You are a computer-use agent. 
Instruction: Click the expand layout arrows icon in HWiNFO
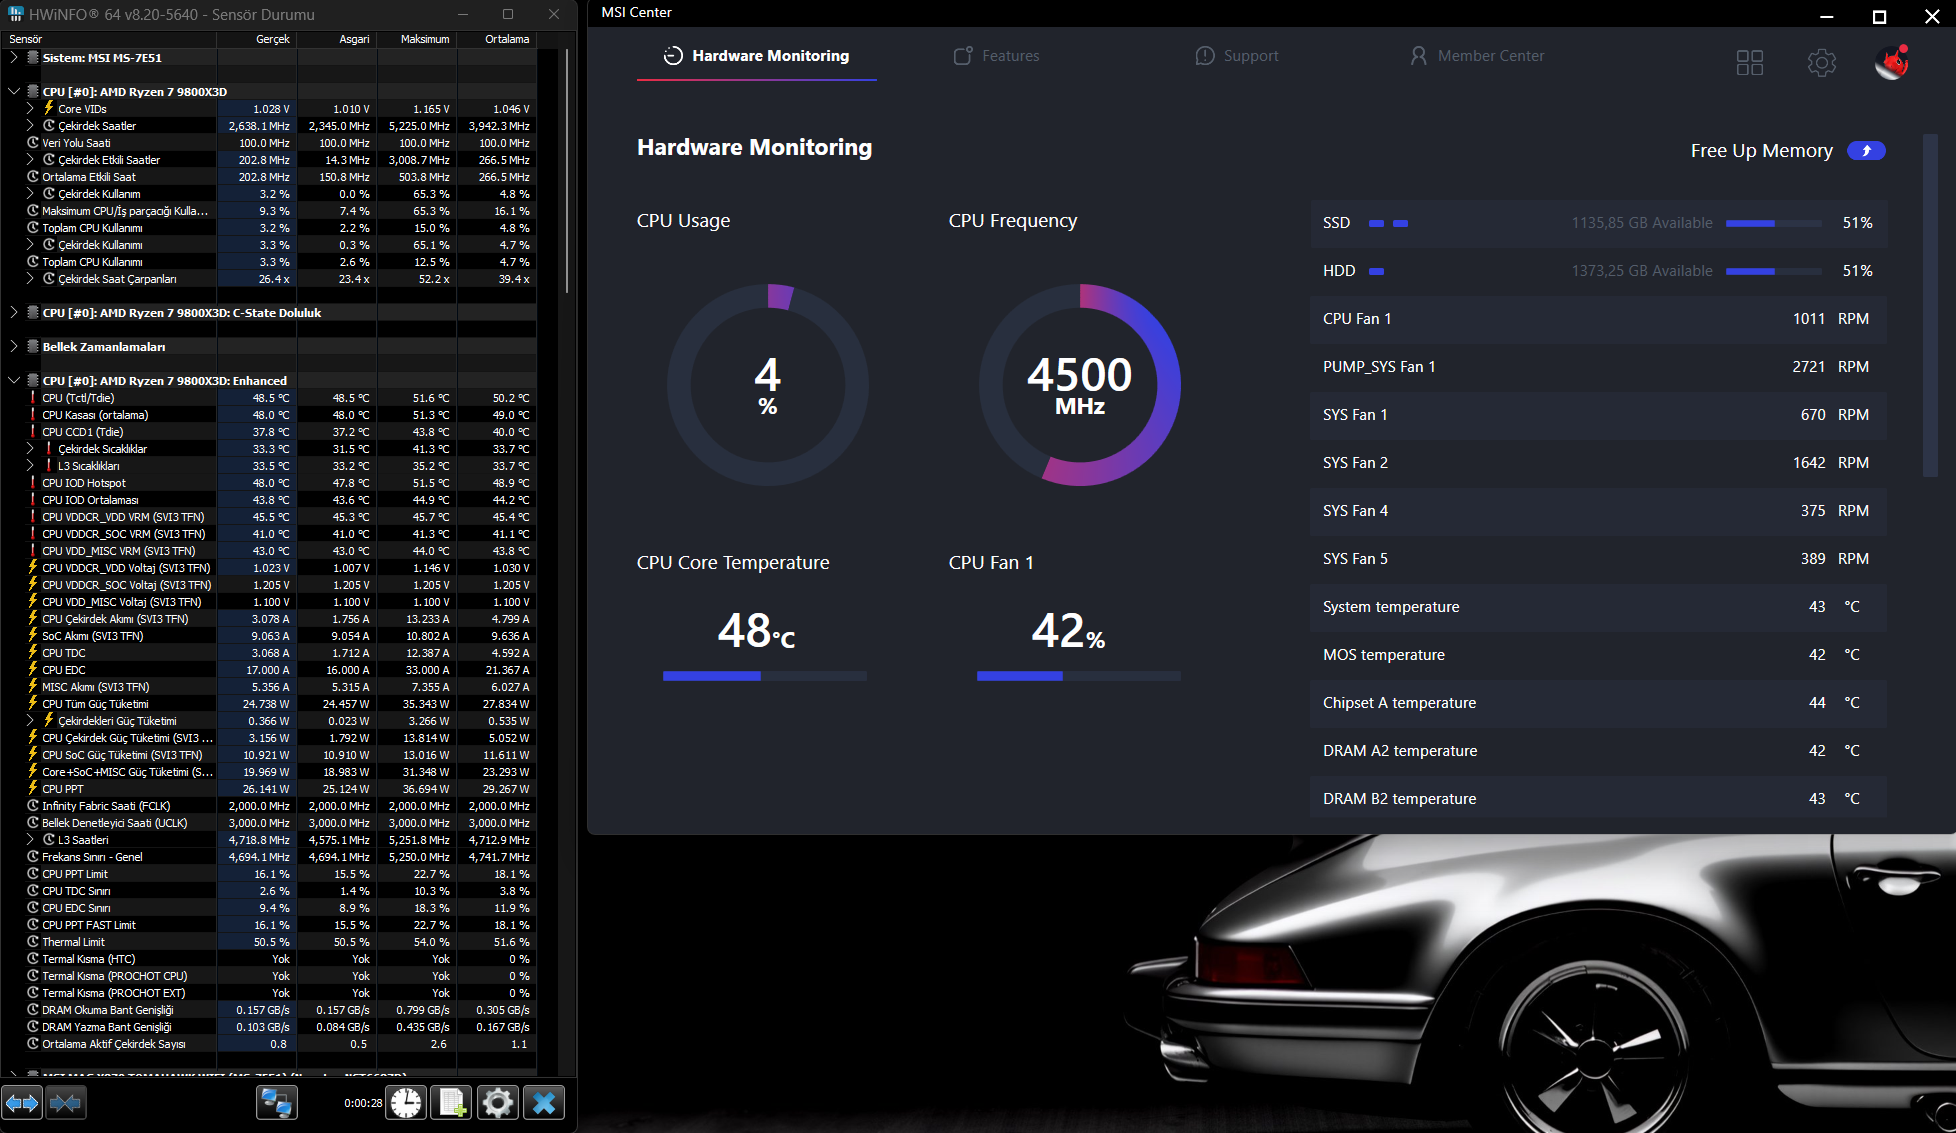[x=22, y=1103]
